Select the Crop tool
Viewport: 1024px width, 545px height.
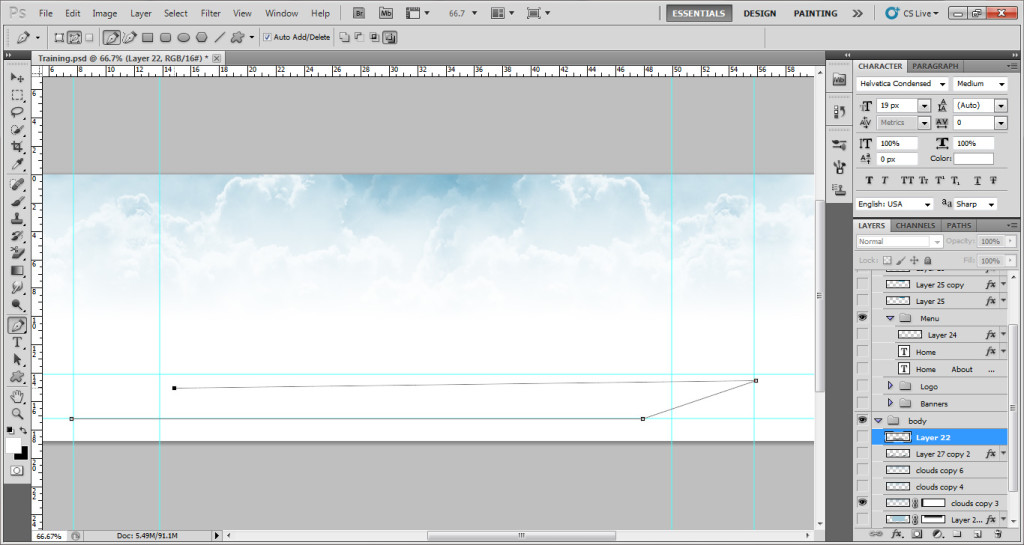[17, 146]
